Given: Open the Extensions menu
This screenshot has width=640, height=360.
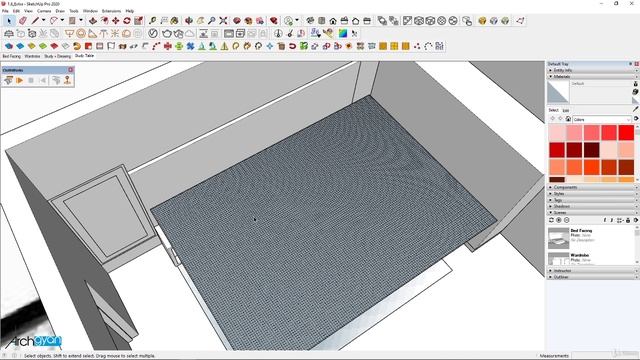Looking at the screenshot, I should click(x=111, y=11).
